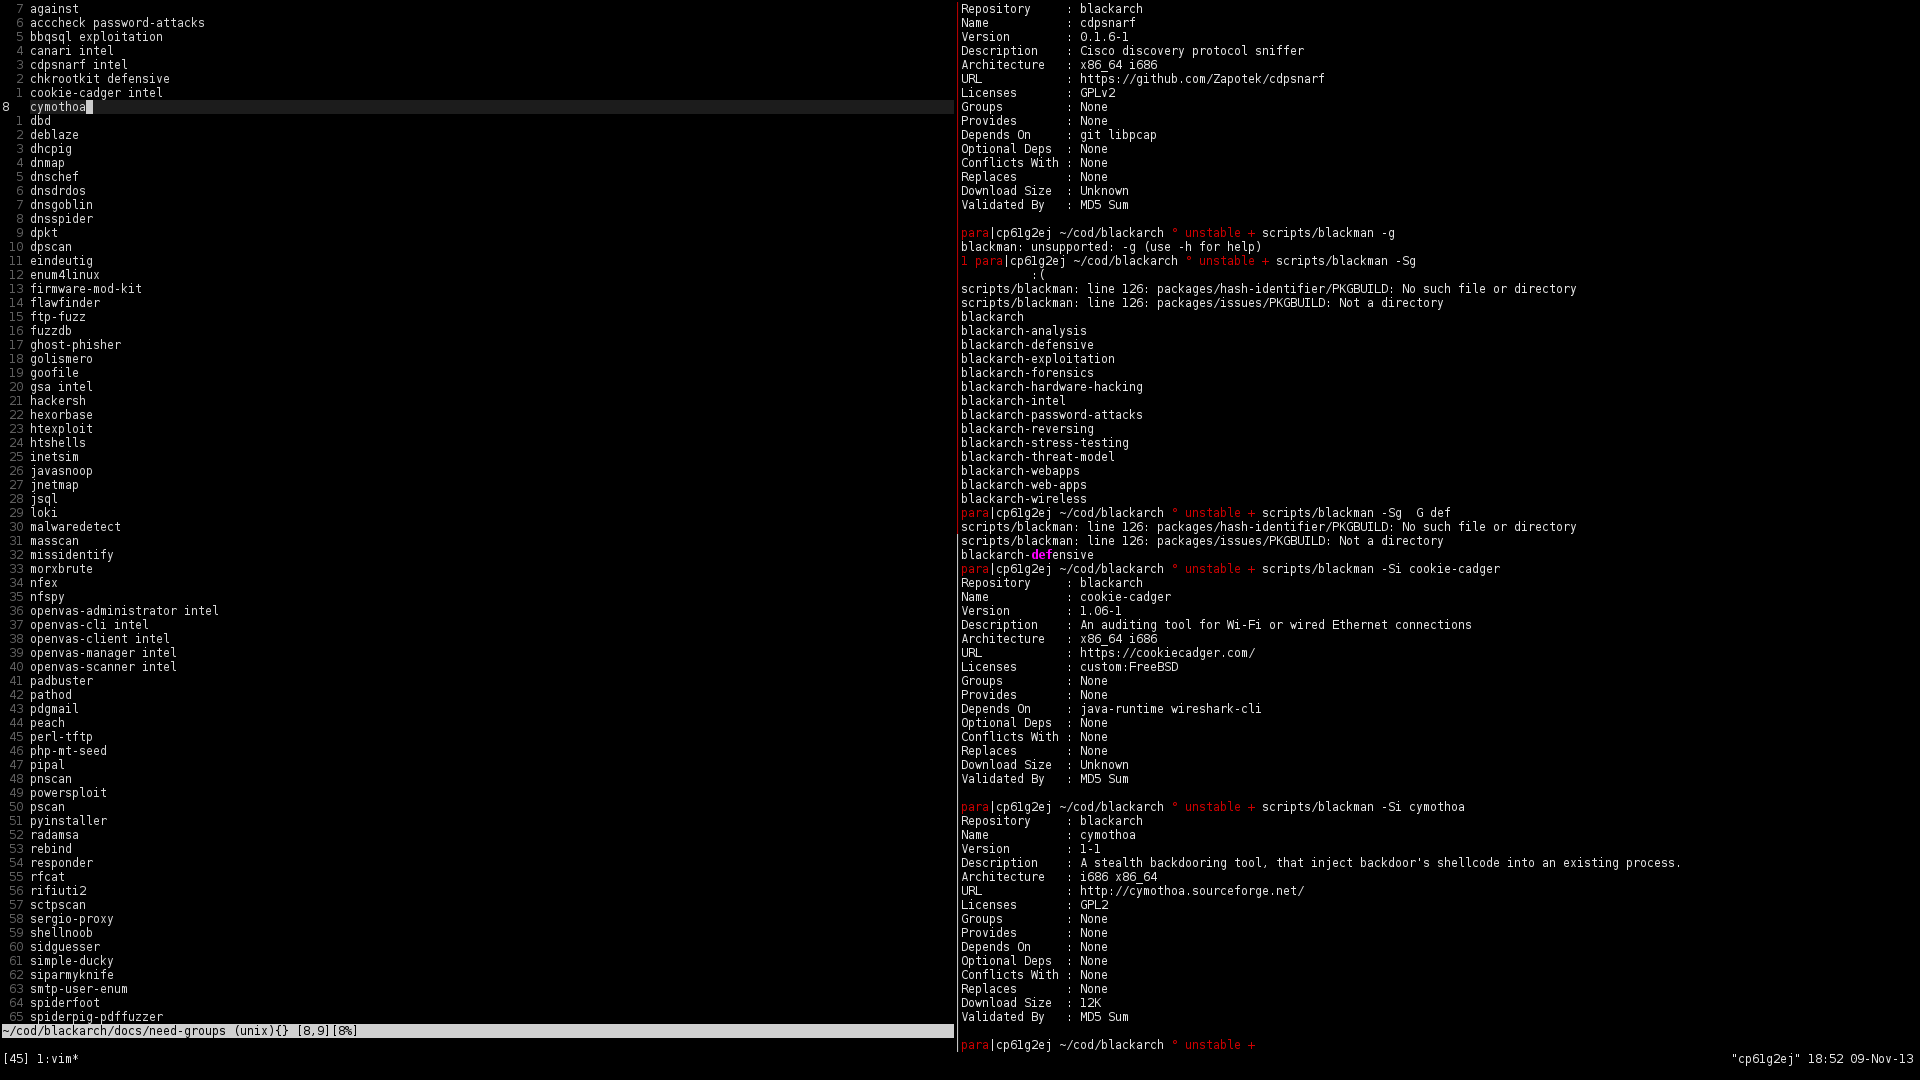Click the 'custom:FreeBSD' license value

[x=1129, y=667]
